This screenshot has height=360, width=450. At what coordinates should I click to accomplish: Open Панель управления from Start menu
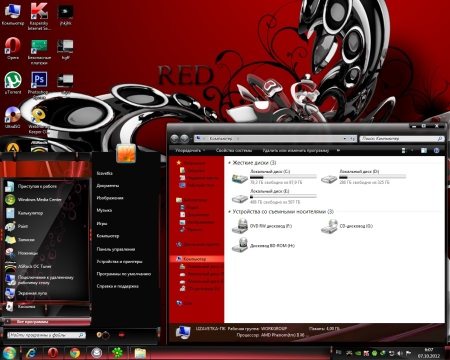pyautogui.click(x=116, y=249)
